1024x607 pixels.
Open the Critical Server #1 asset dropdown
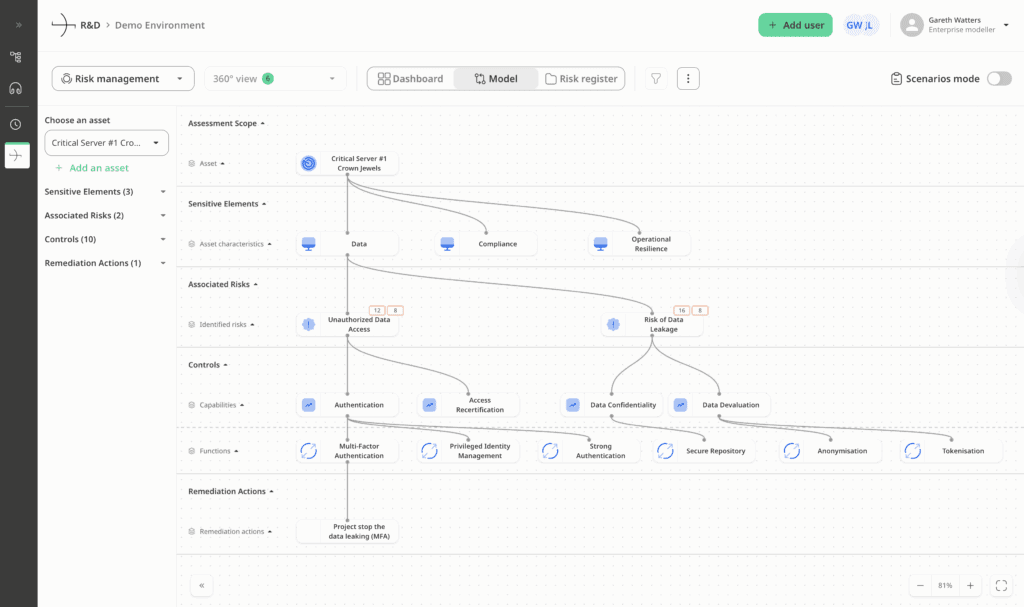tap(106, 143)
